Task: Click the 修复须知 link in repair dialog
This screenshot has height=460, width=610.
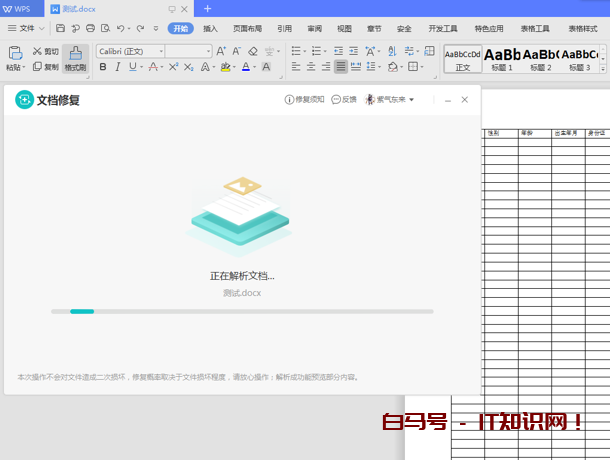Action: point(304,100)
